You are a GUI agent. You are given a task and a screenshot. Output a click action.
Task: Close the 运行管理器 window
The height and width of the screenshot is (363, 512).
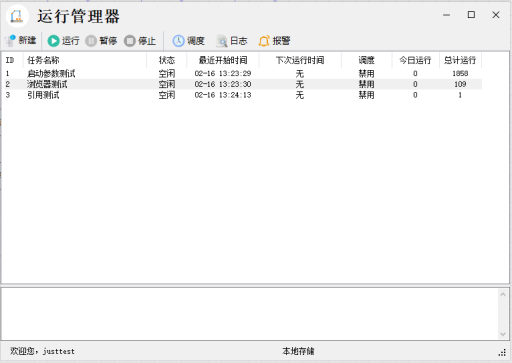coord(496,15)
